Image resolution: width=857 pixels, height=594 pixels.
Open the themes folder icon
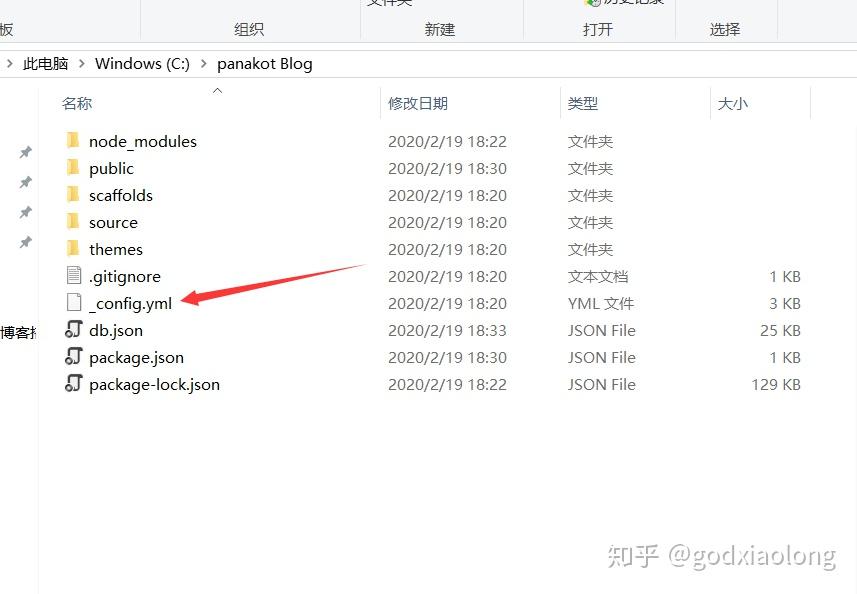73,249
